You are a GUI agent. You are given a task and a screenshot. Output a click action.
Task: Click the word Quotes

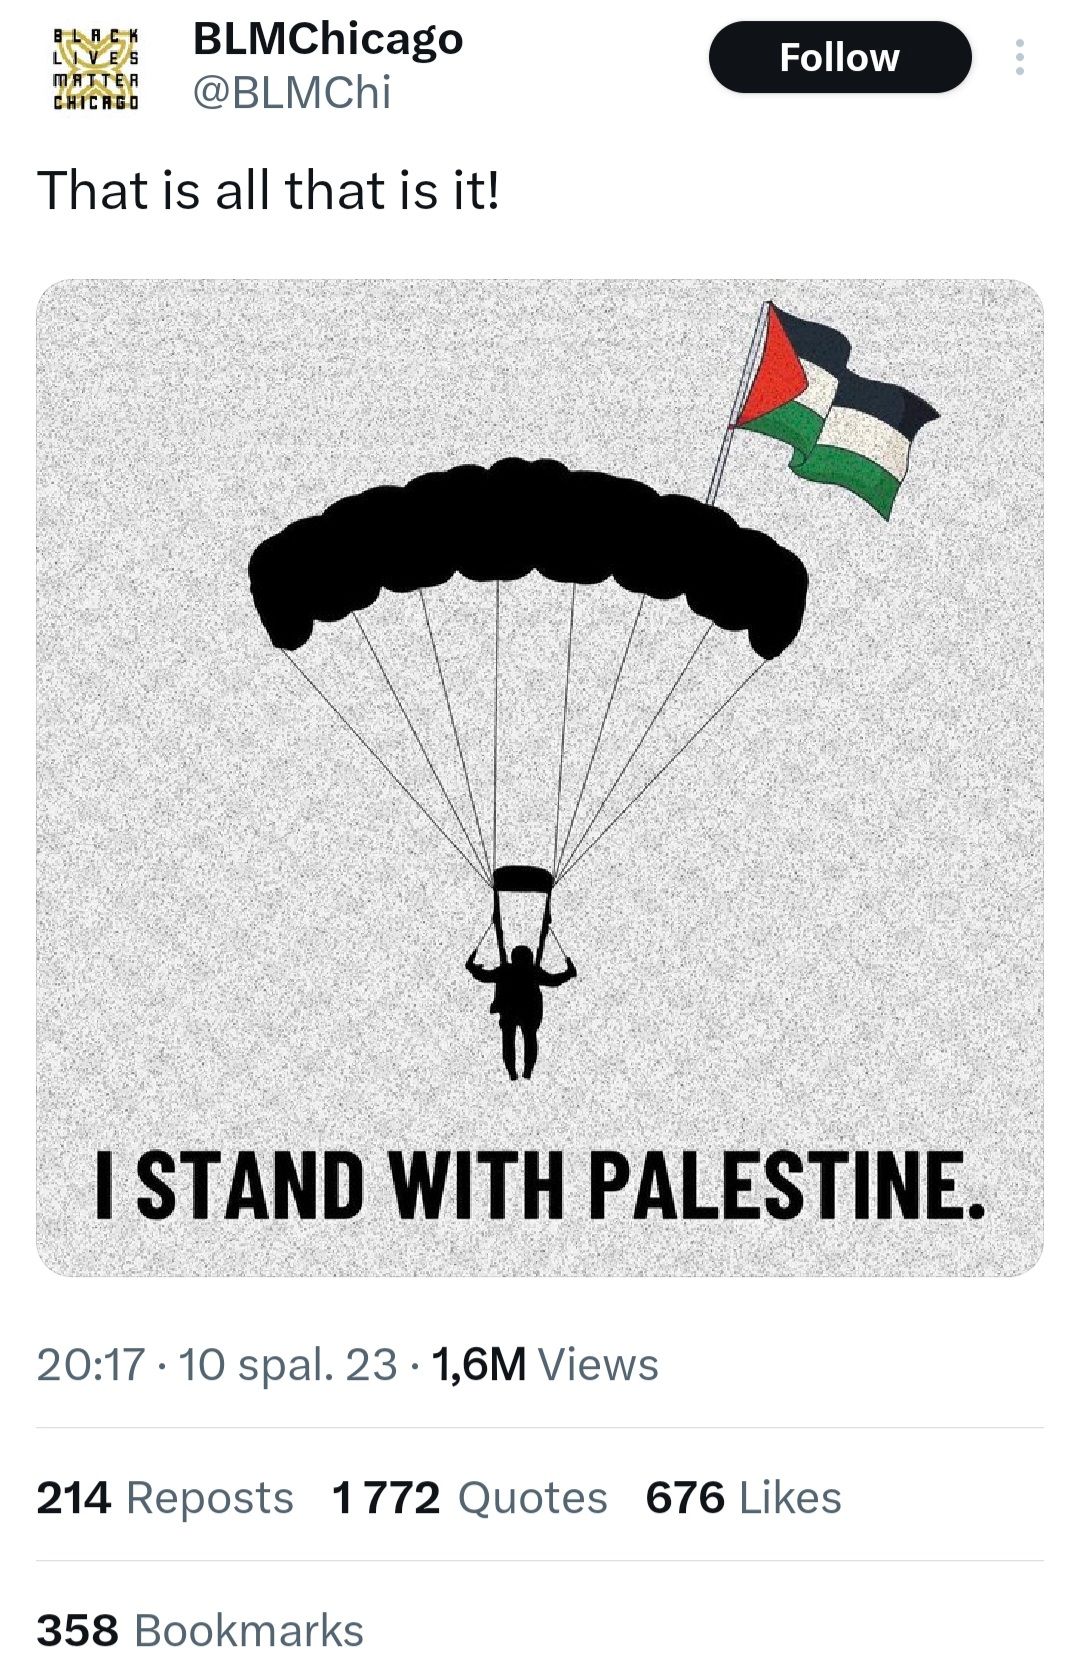click(532, 1498)
